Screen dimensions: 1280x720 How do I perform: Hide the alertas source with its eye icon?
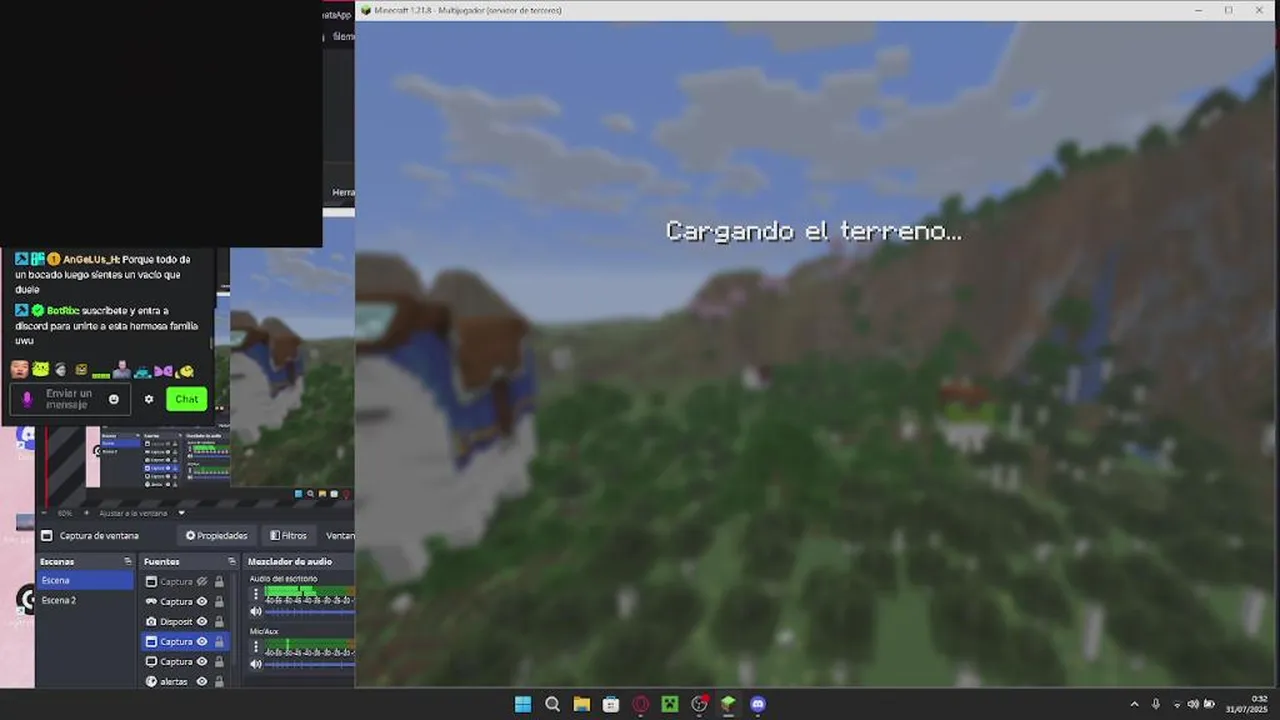(202, 682)
